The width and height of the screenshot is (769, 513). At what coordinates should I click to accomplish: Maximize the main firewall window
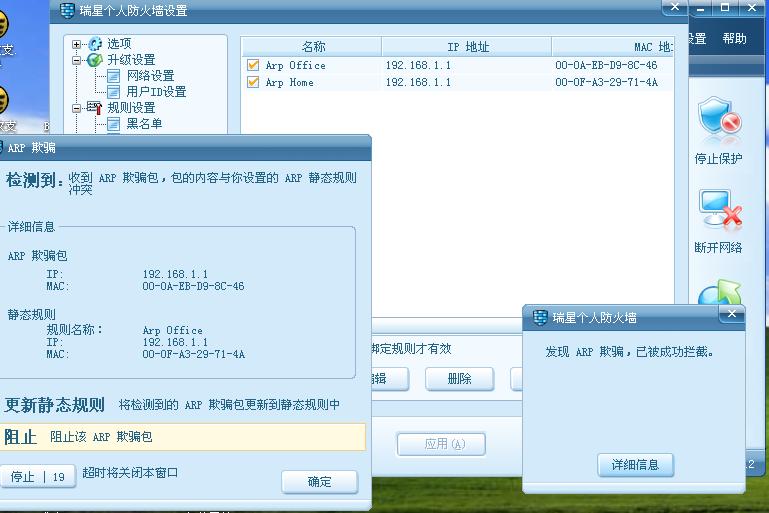[725, 8]
